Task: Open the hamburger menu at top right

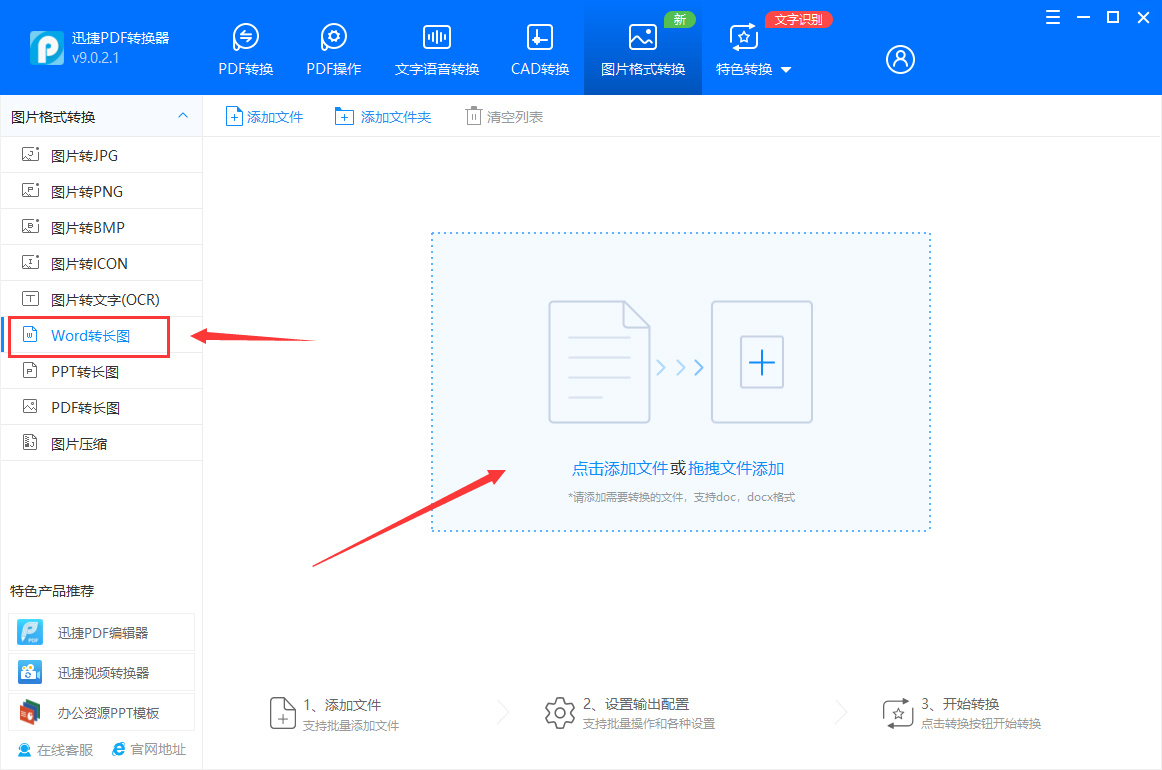Action: click(x=1052, y=17)
